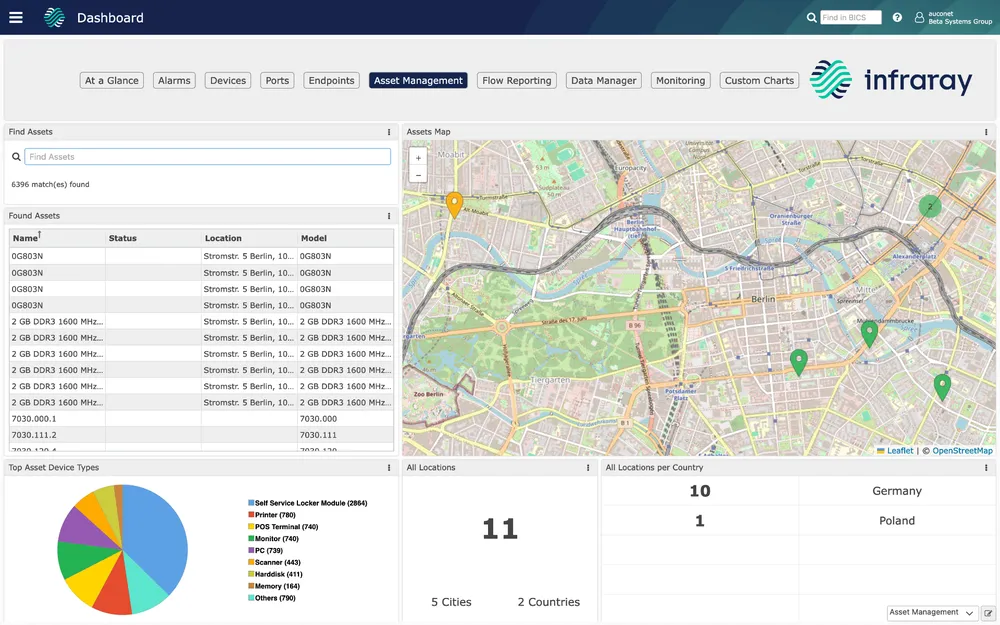Zoom out on the Assets Map
The image size is (1000, 625).
coord(419,174)
